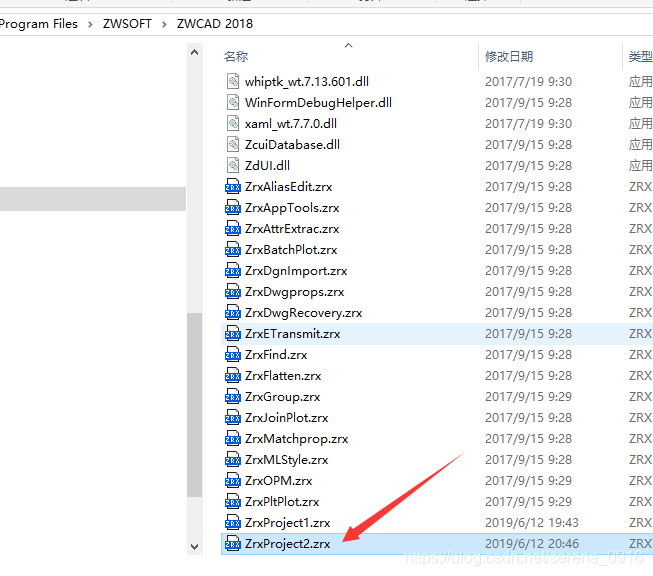
Task: Select file name ZrxPltPlot.zrx
Action: (x=282, y=501)
